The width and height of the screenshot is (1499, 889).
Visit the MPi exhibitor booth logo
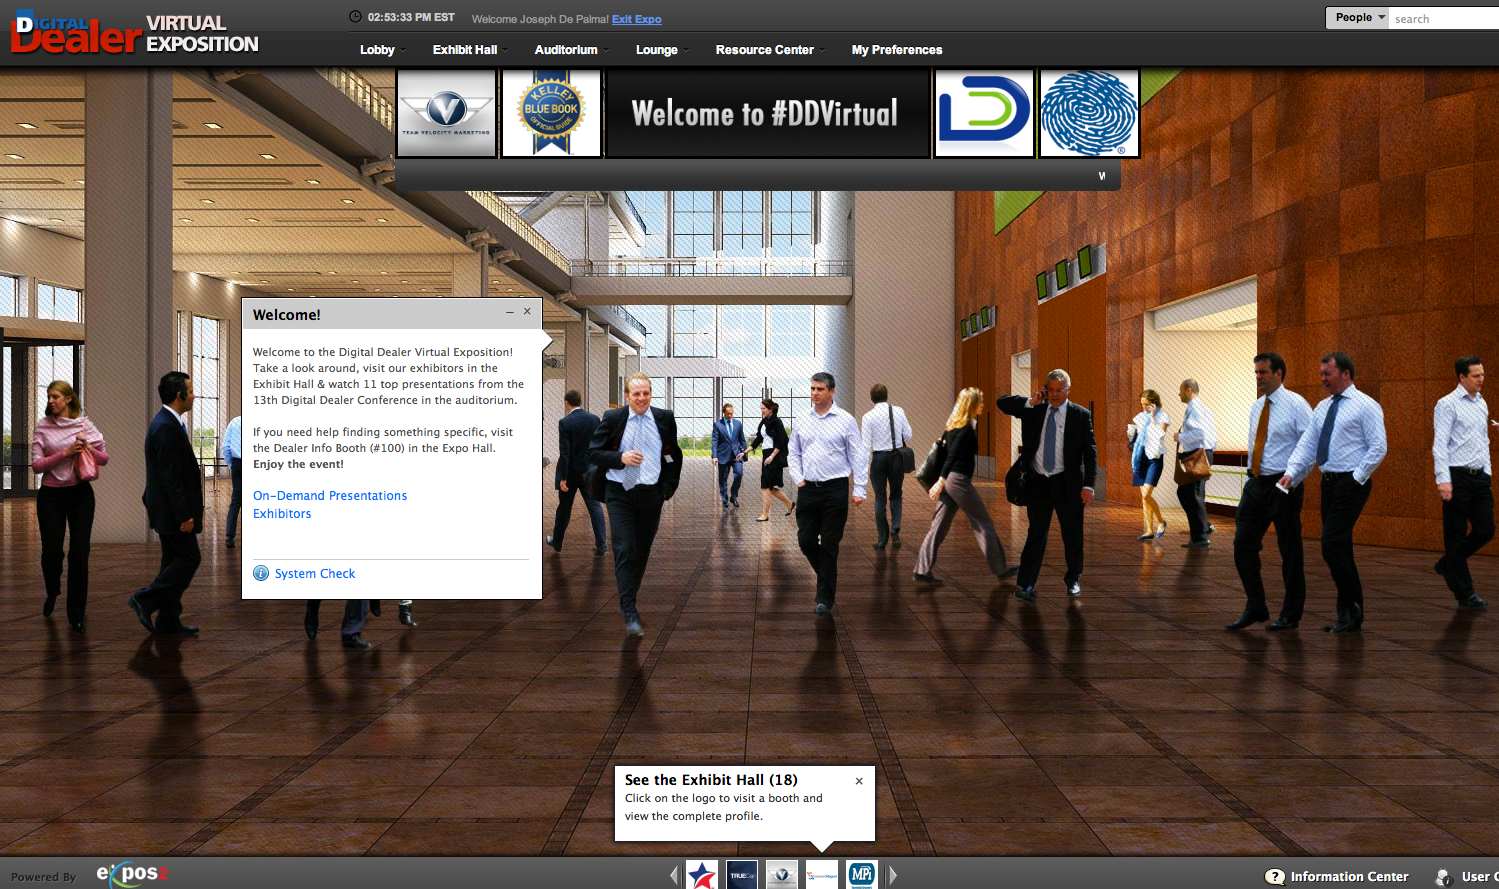pyautogui.click(x=862, y=875)
